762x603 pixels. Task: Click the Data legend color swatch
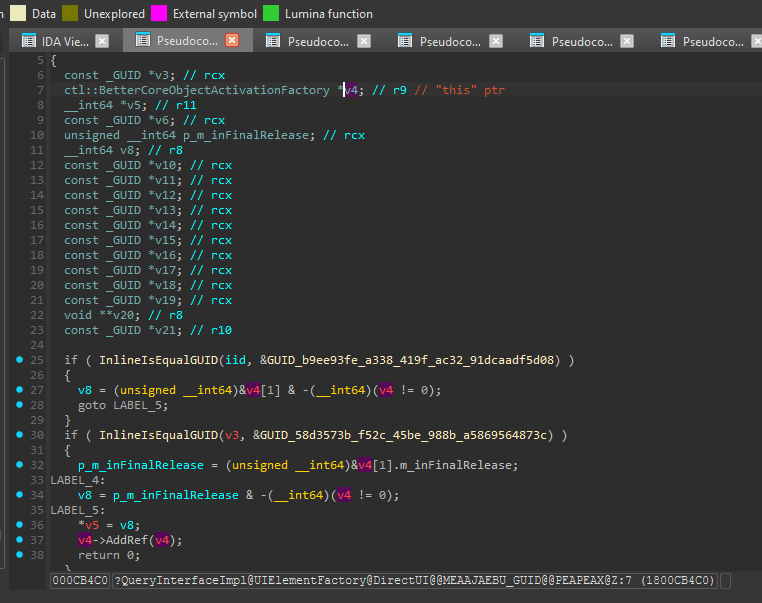point(18,14)
